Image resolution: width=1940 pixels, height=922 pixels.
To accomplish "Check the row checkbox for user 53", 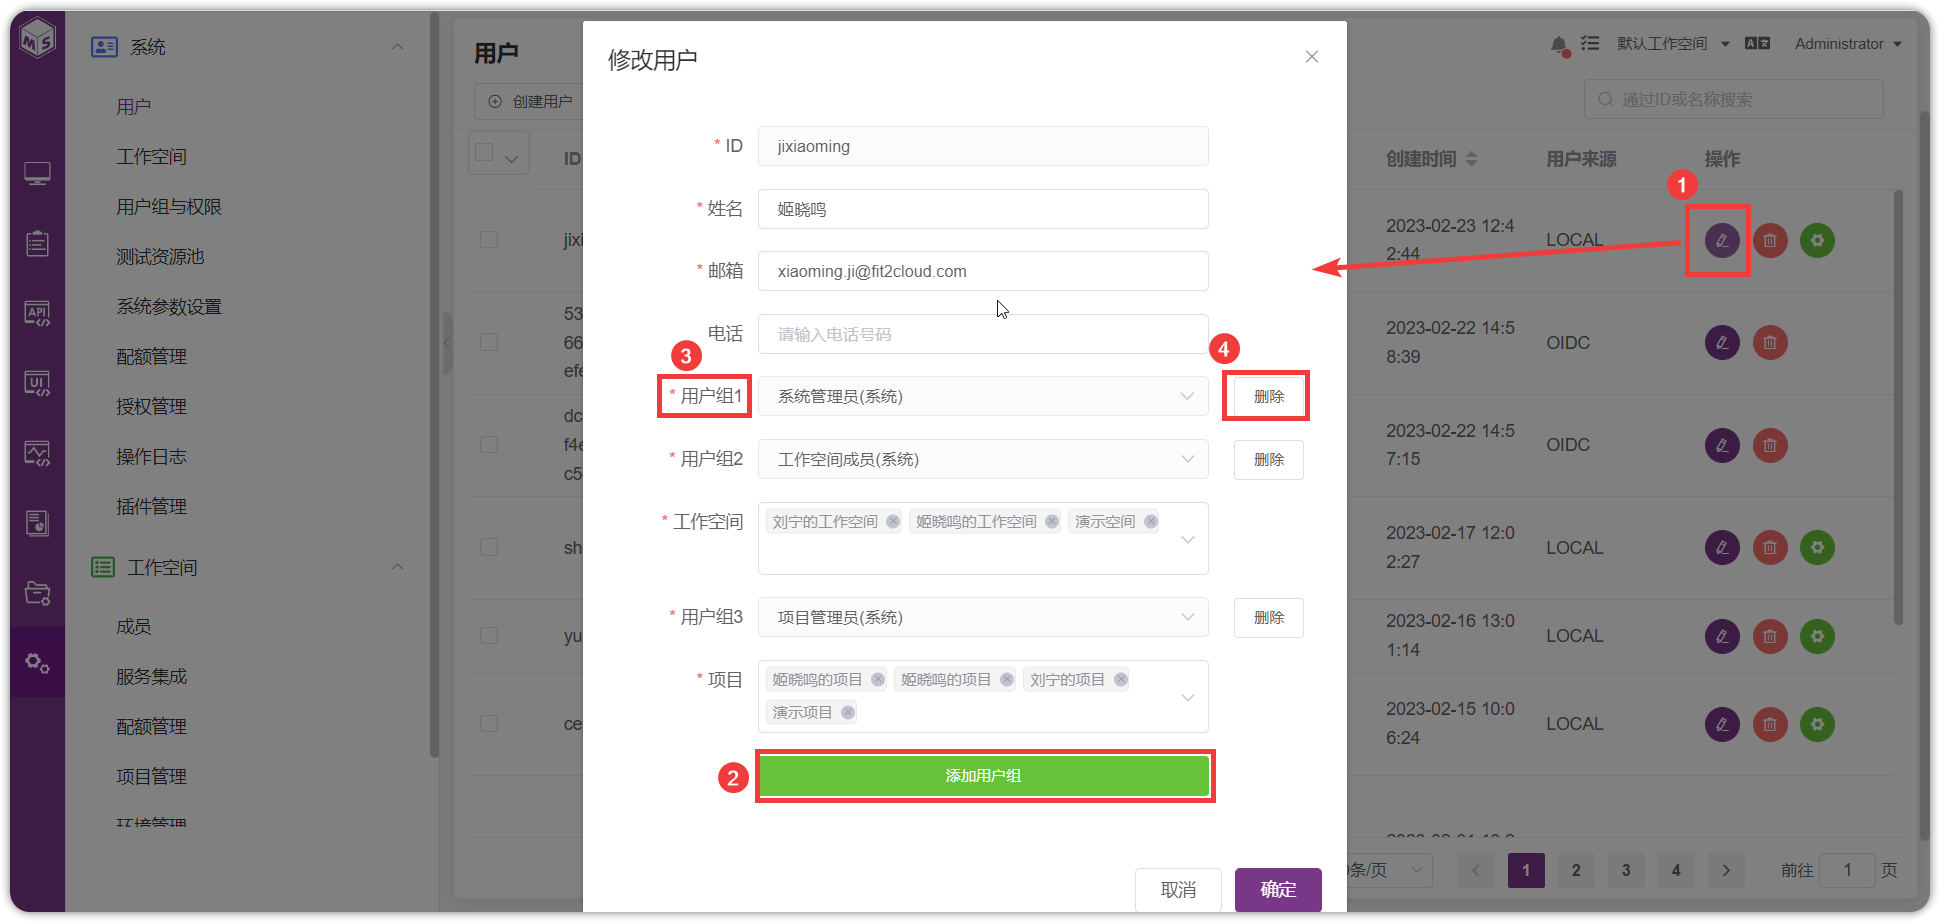I will (489, 342).
